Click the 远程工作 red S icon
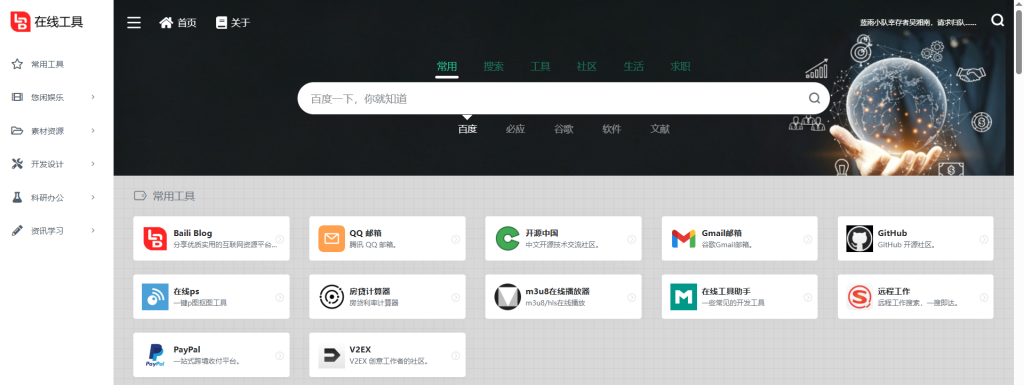This screenshot has height=385, width=1024. [x=859, y=297]
